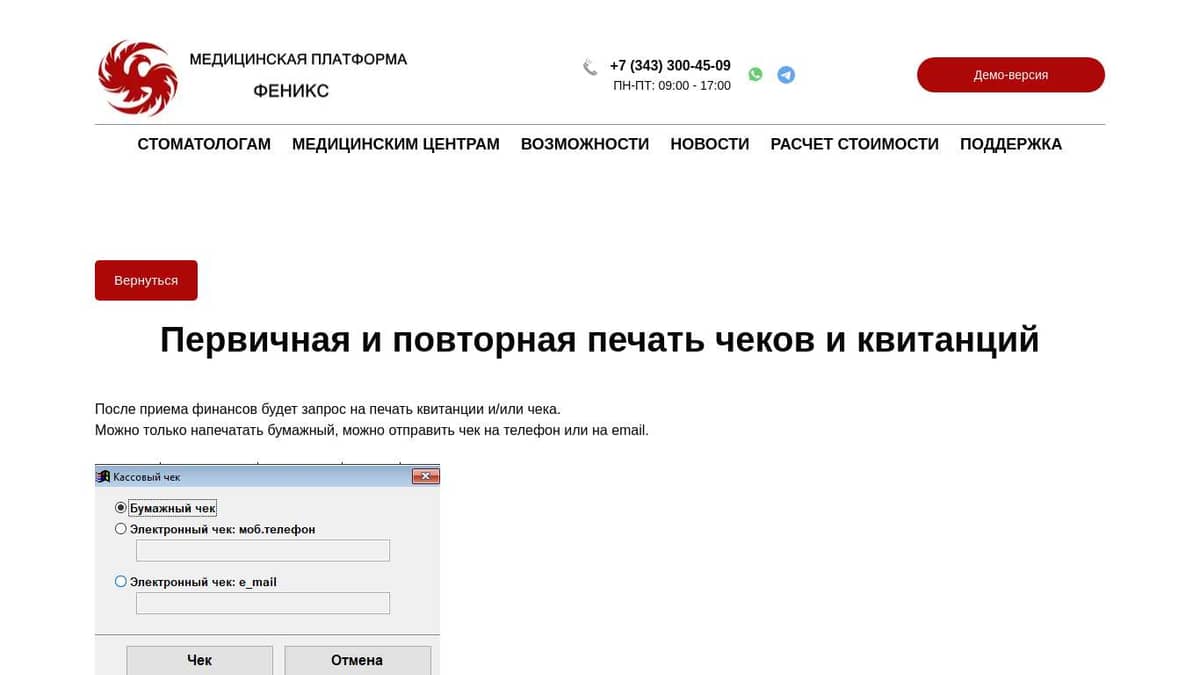
Task: Go to НОВОСТИ section
Action: point(710,144)
